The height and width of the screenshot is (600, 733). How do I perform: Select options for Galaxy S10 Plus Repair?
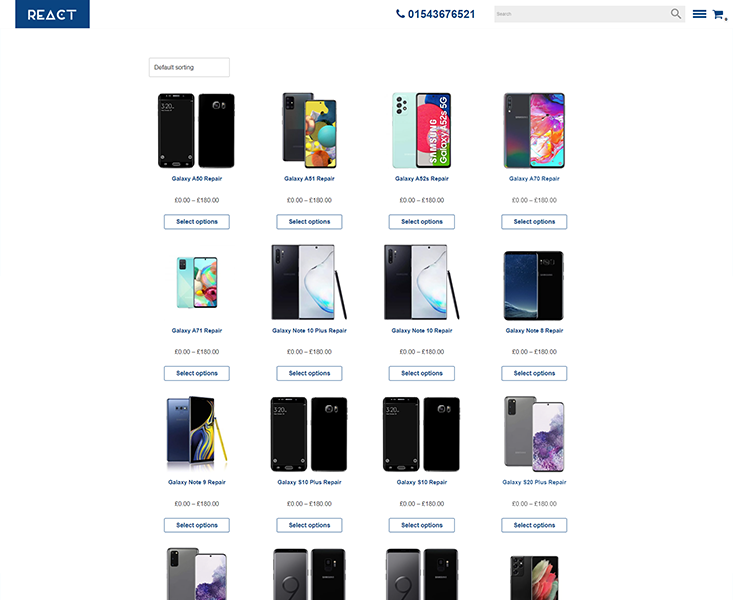tap(309, 525)
